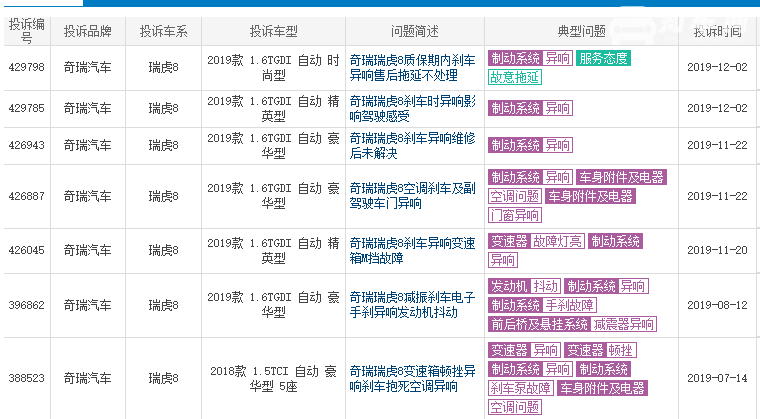Screen dimensions: 760x419
Task: Click the 抖动 tag in row 396862
Action: [545, 286]
